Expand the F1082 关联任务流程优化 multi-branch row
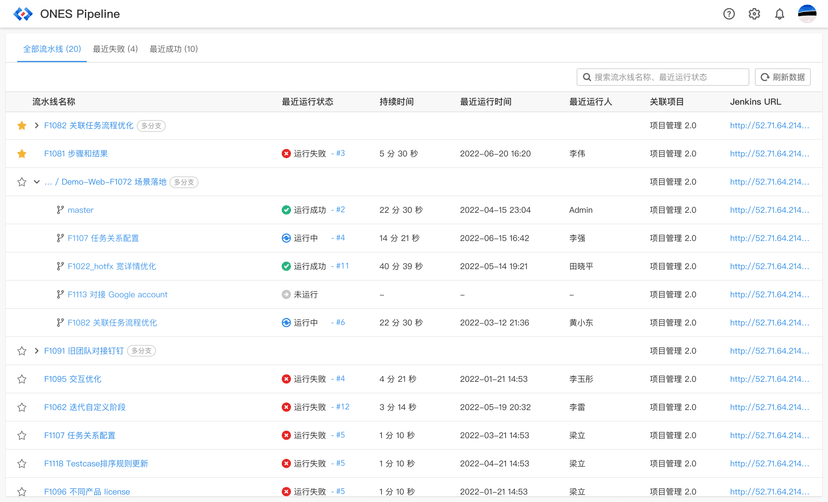This screenshot has height=502, width=828. click(37, 126)
